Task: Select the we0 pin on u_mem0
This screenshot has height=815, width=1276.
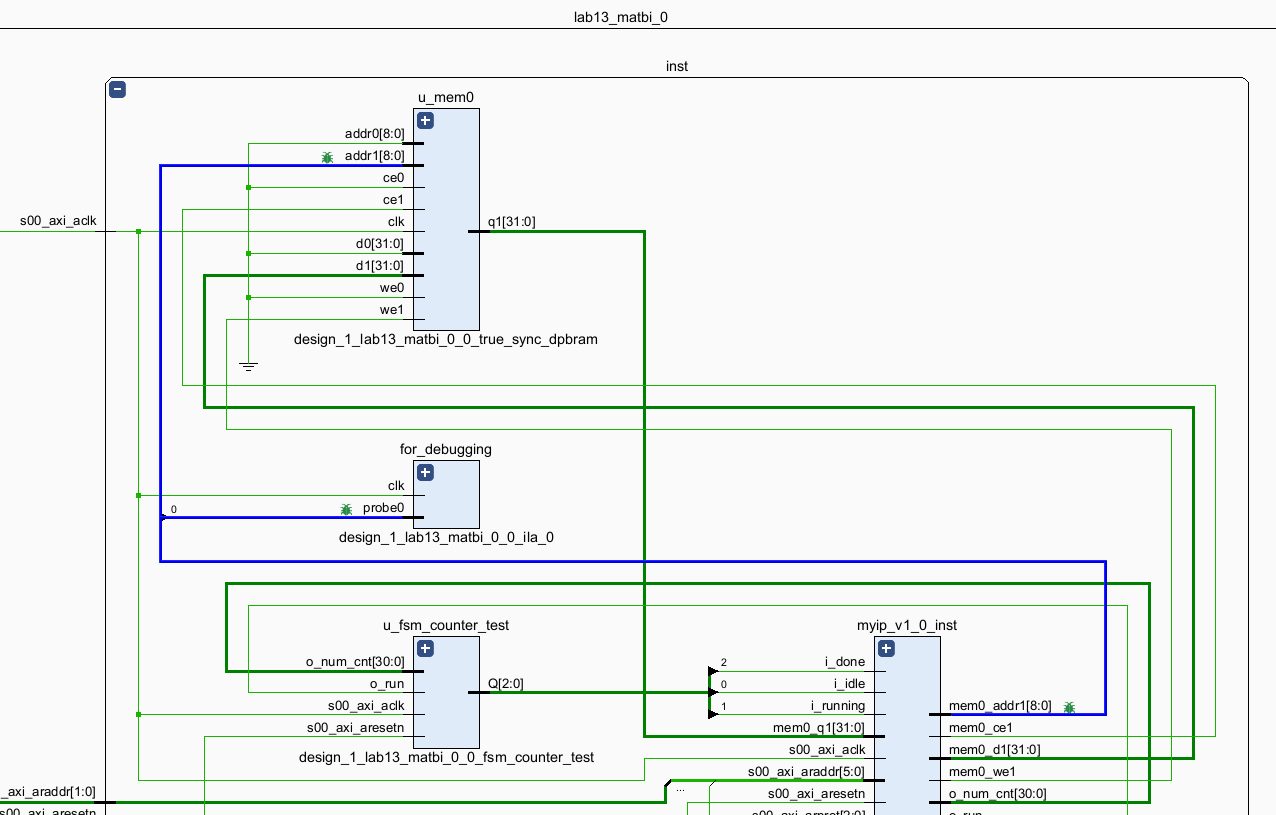Action: coord(392,288)
